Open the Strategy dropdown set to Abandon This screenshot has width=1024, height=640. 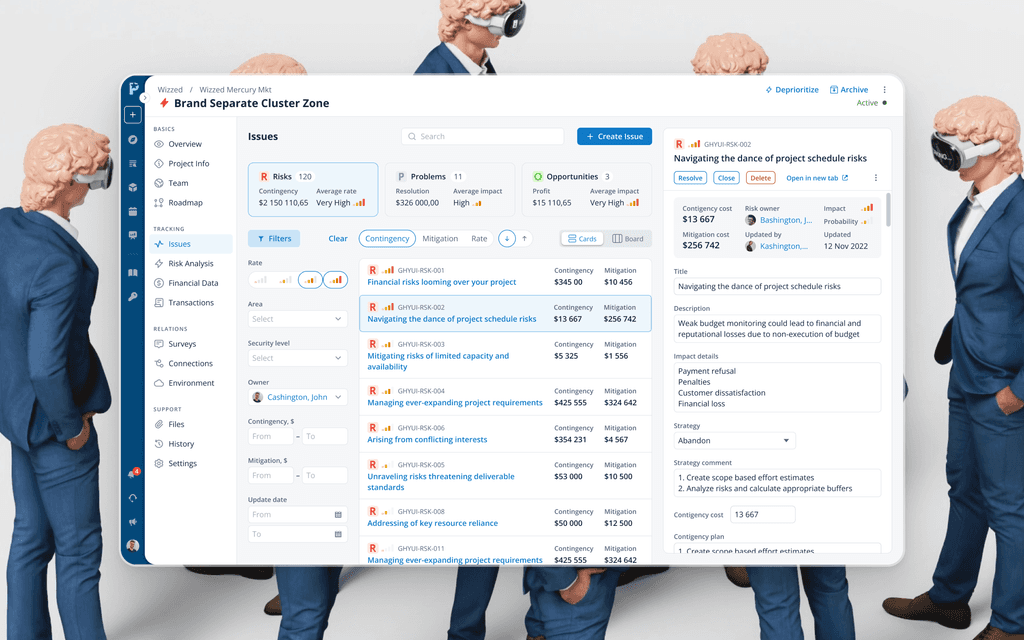[x=734, y=440]
